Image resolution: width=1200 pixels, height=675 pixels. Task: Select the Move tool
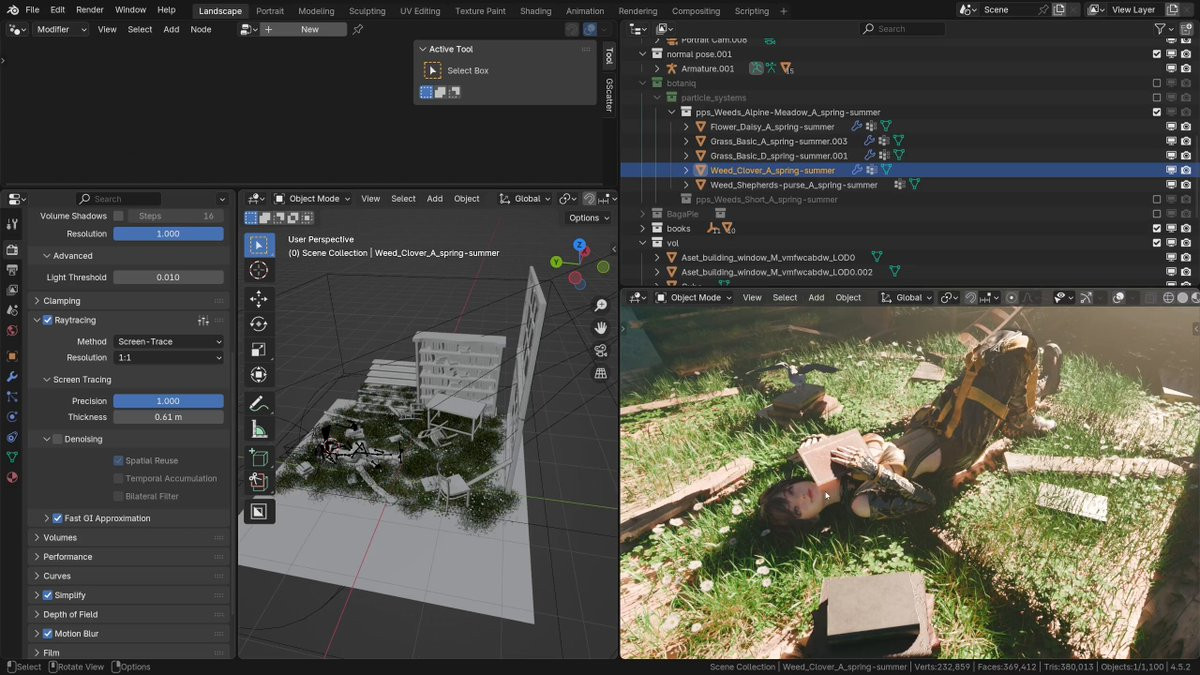258,298
